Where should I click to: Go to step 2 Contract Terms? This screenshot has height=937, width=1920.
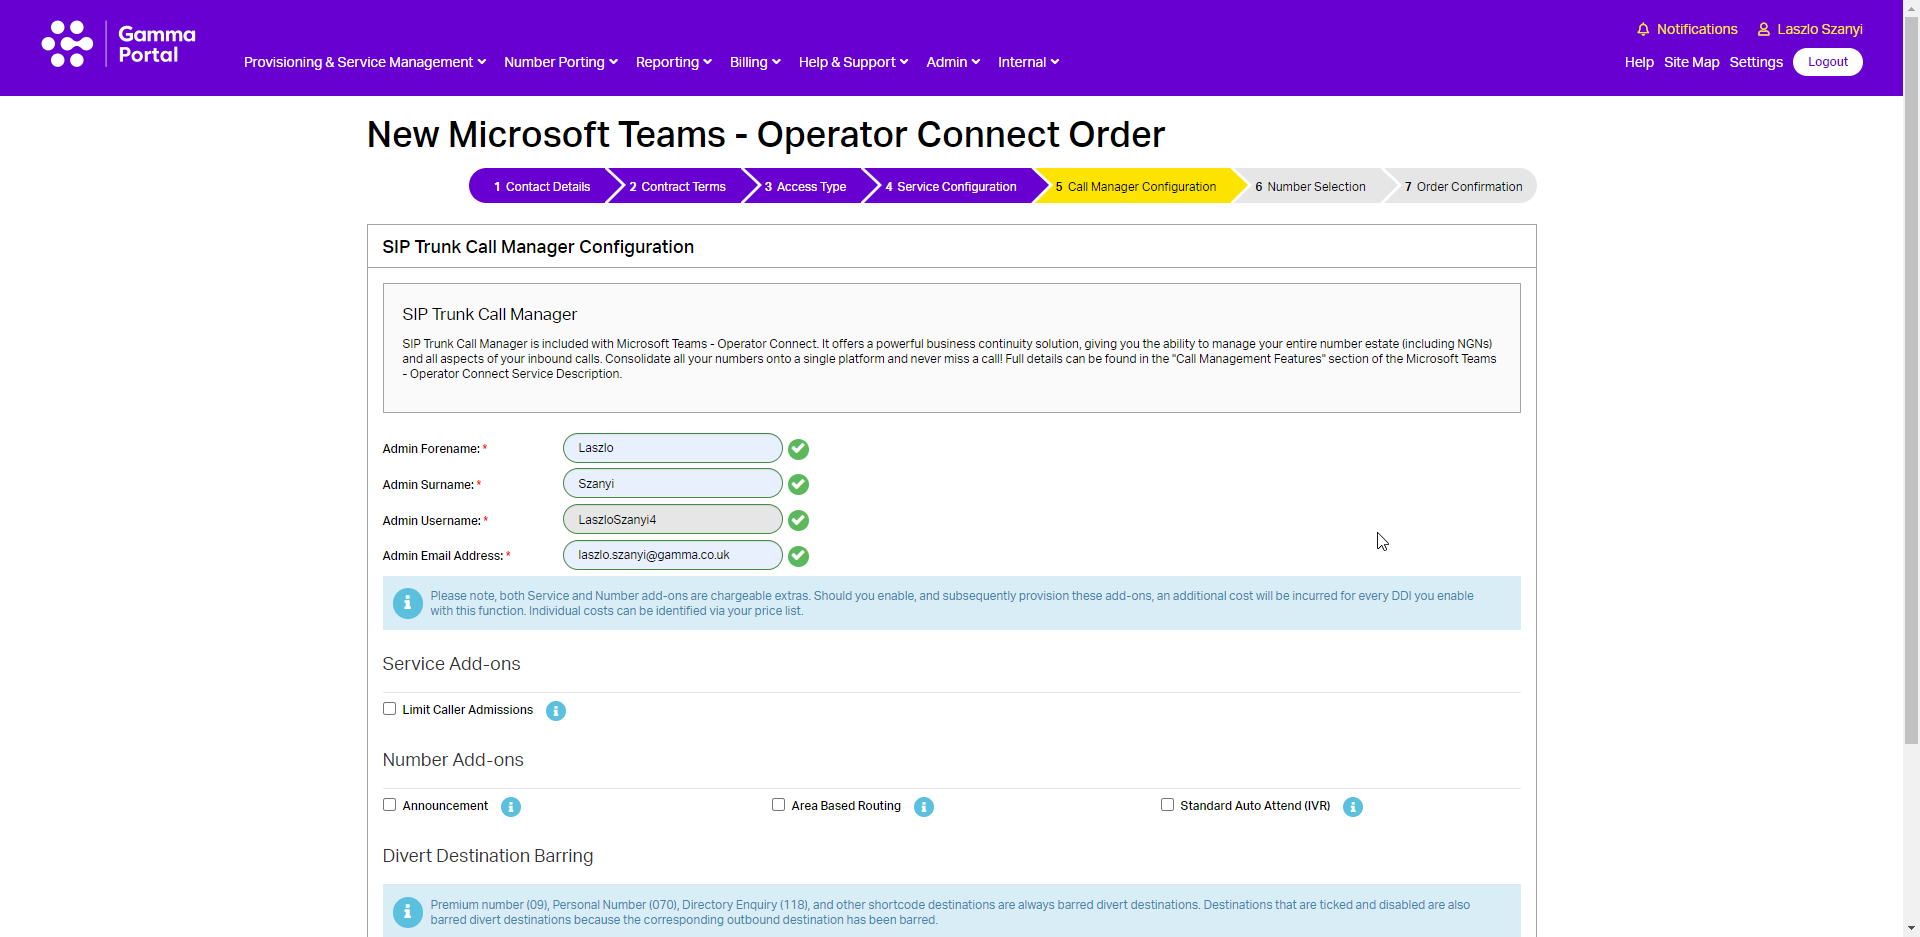[x=678, y=186]
